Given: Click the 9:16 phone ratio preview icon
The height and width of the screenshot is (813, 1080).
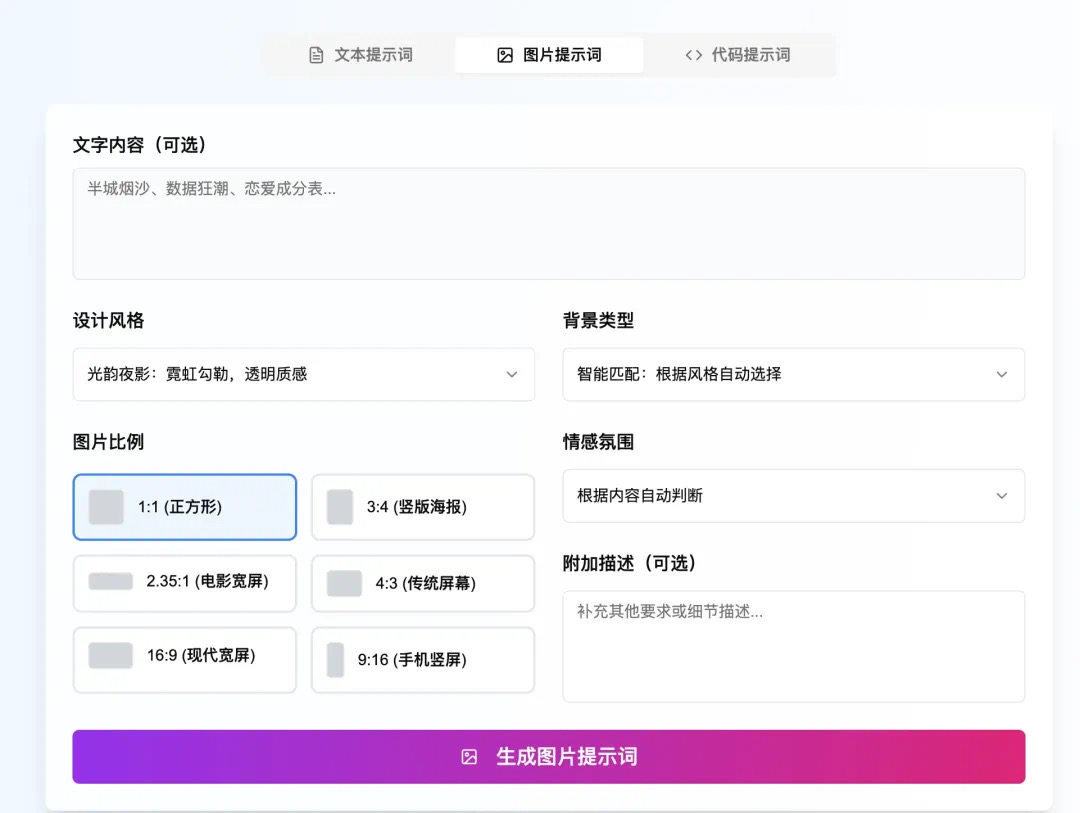Looking at the screenshot, I should pos(336,660).
